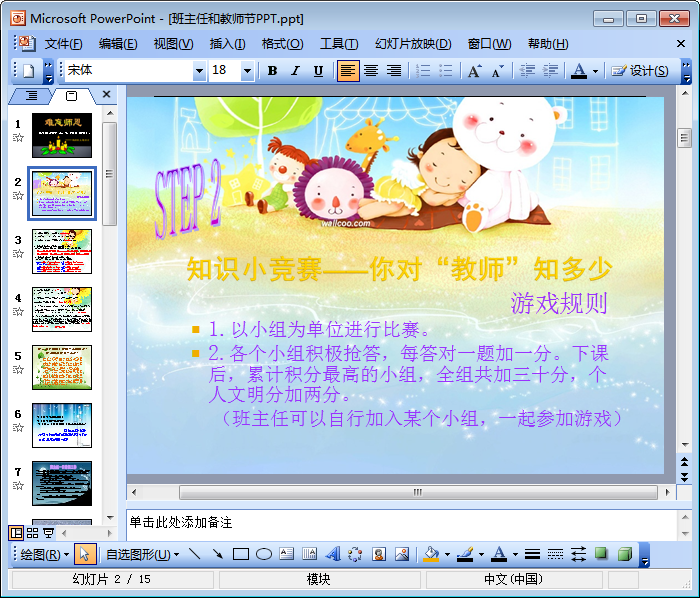Open 幻灯片放映(D) menu
The width and height of the screenshot is (700, 598).
[413, 44]
